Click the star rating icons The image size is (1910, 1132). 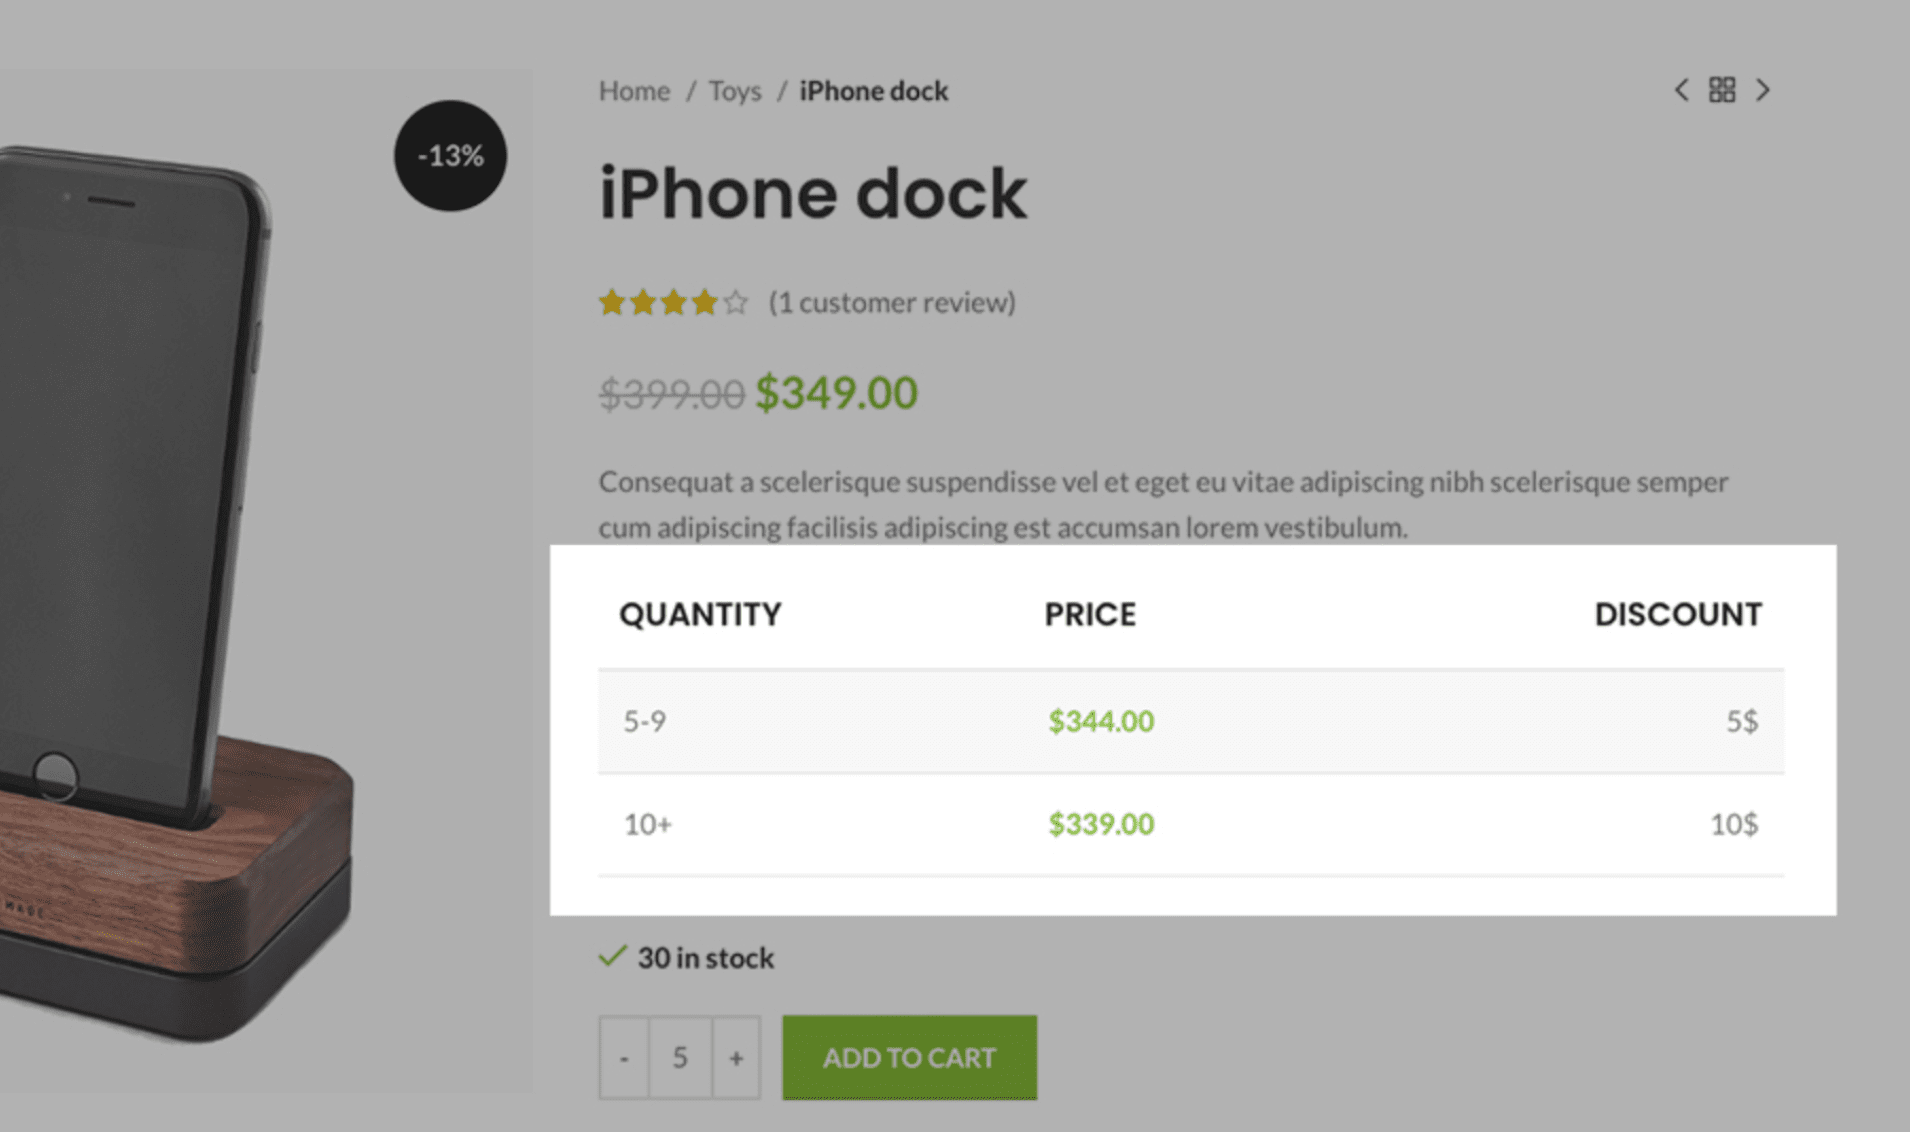coord(673,302)
